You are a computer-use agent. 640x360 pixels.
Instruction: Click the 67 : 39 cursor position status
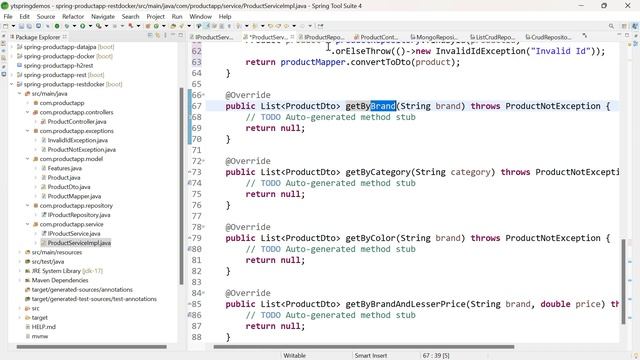pos(436,356)
